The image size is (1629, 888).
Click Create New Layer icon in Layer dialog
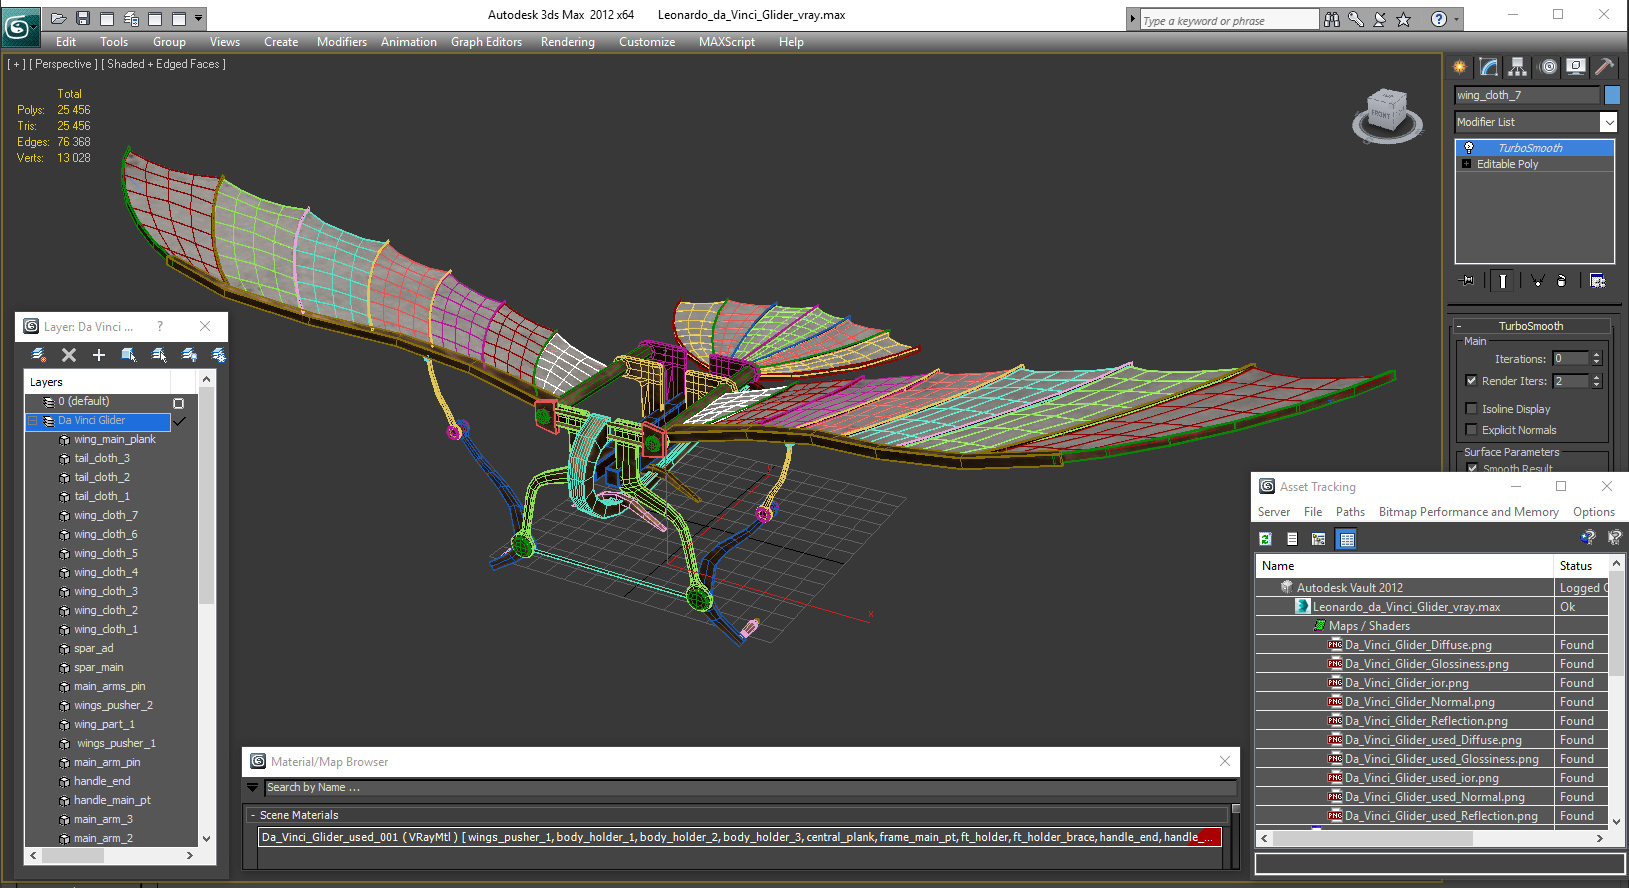point(39,355)
